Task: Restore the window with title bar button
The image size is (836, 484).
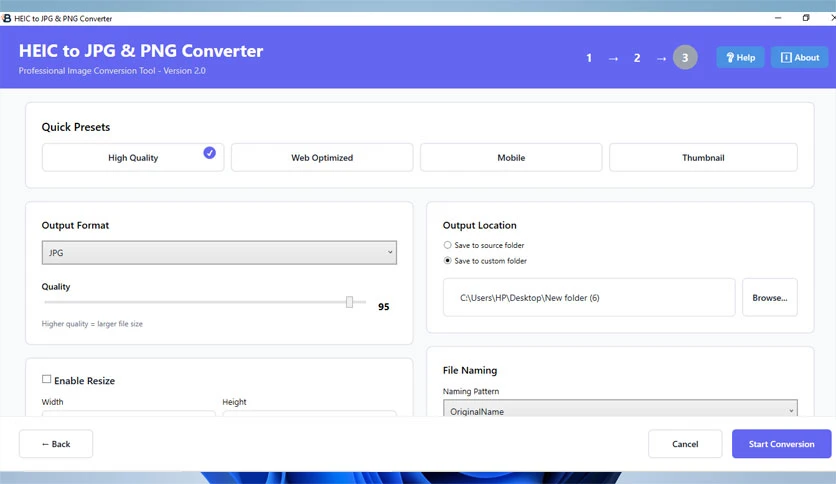Action: click(x=806, y=18)
